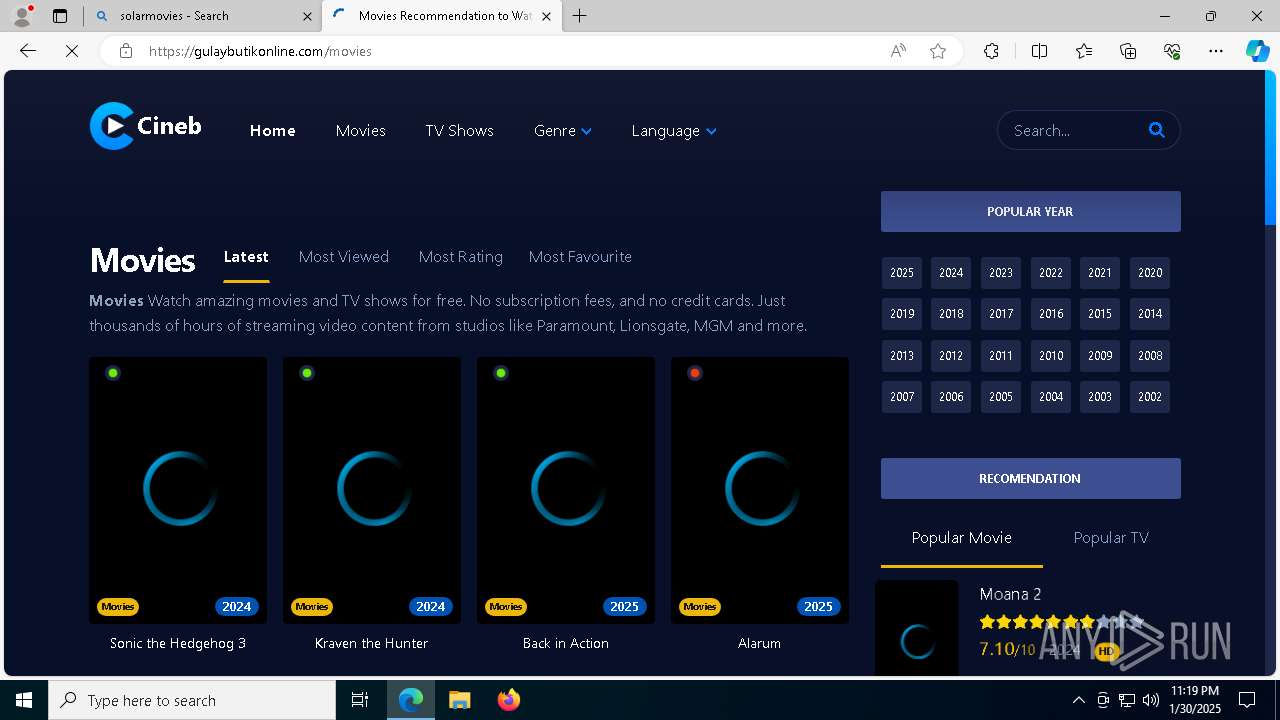Select the Most Rating tab

click(461, 257)
